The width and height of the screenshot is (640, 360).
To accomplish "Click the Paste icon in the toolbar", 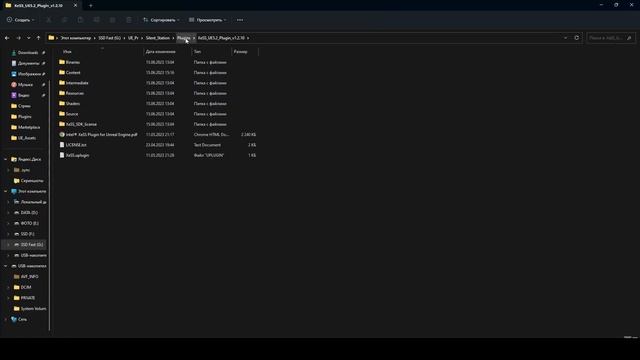I will pos(80,20).
